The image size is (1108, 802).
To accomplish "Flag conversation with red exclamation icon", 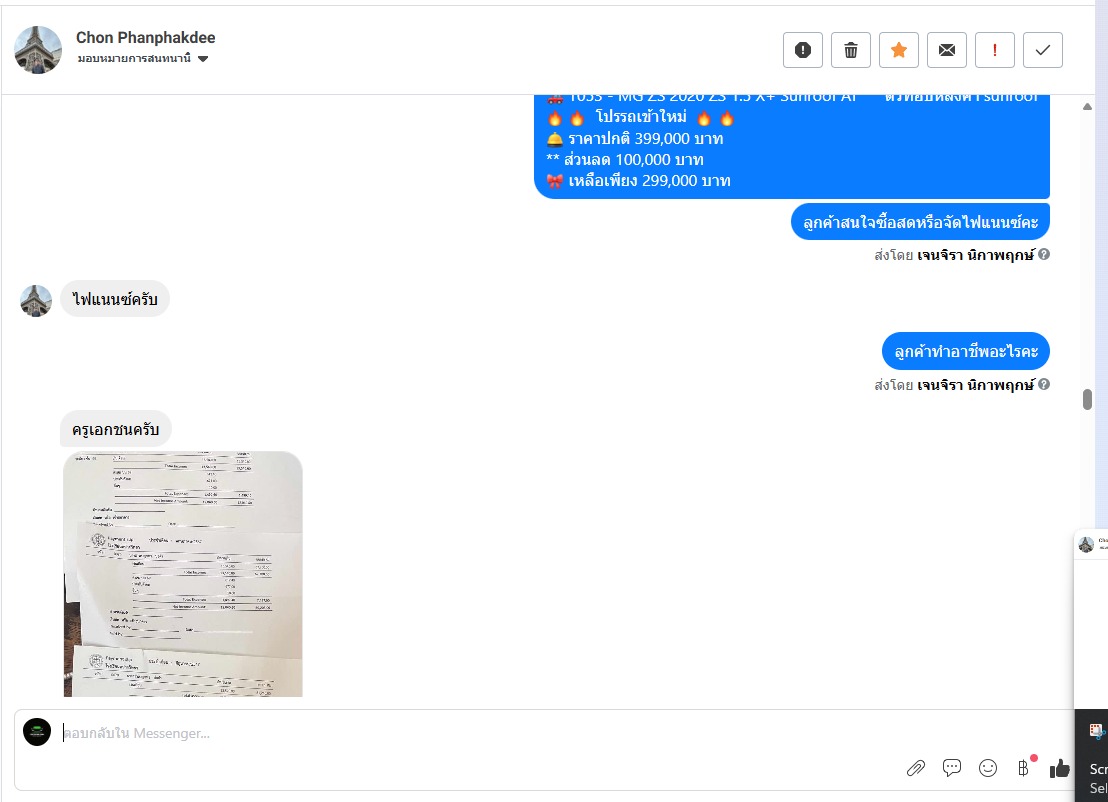I will coord(995,50).
